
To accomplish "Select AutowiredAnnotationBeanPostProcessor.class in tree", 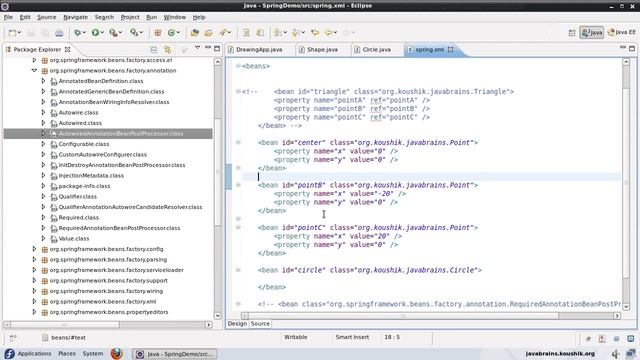I will 121,133.
